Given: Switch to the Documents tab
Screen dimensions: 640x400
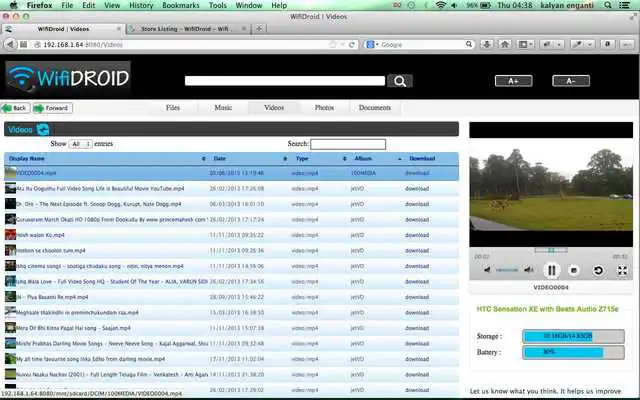Looking at the screenshot, I should coord(375,108).
